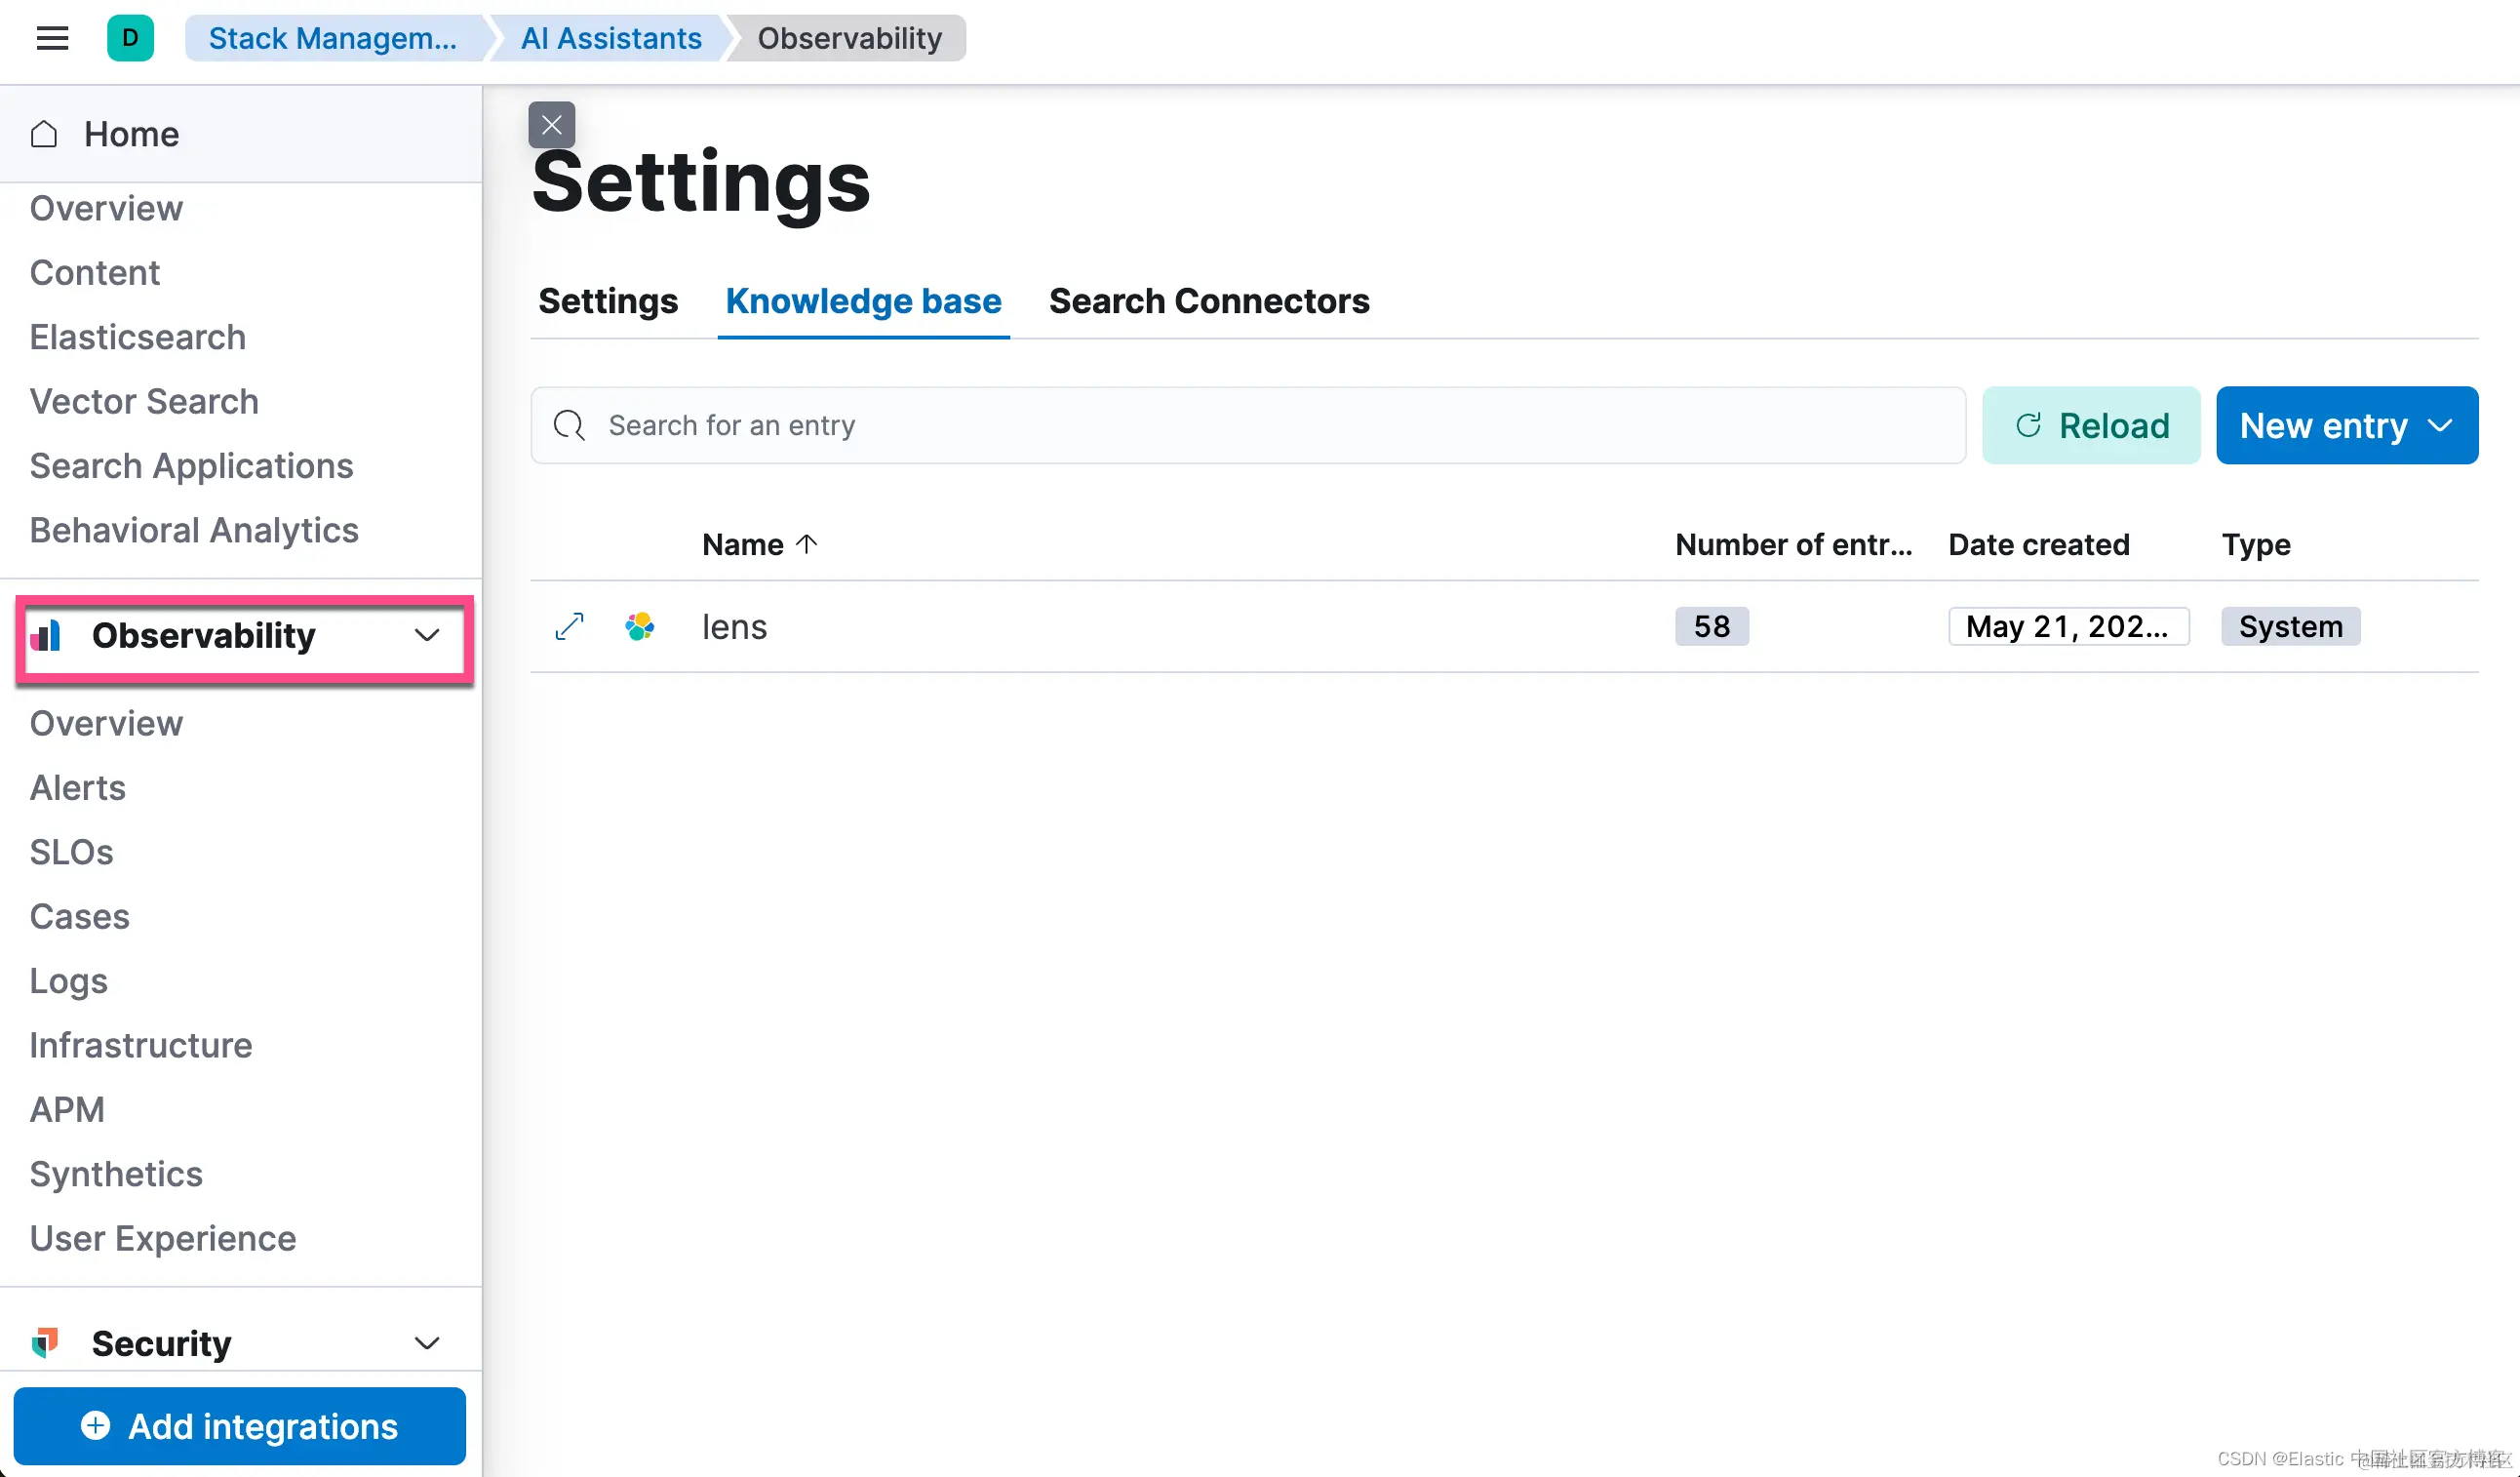Image resolution: width=2520 pixels, height=1477 pixels.
Task: Click the Observability breadcrumb
Action: (849, 38)
